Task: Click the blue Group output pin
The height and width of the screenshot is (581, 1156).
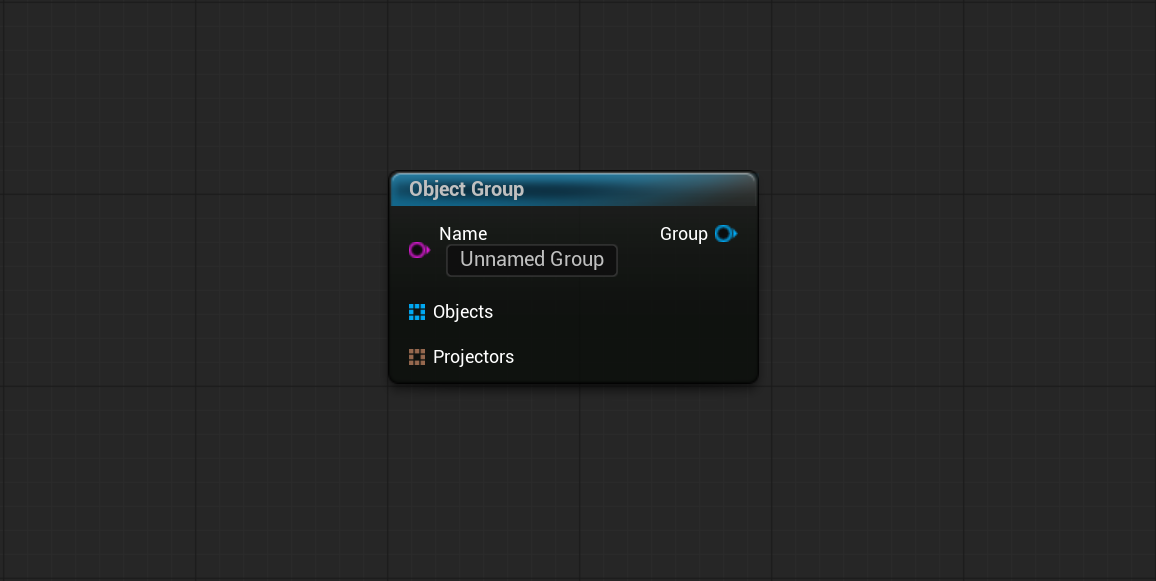Action: [725, 234]
